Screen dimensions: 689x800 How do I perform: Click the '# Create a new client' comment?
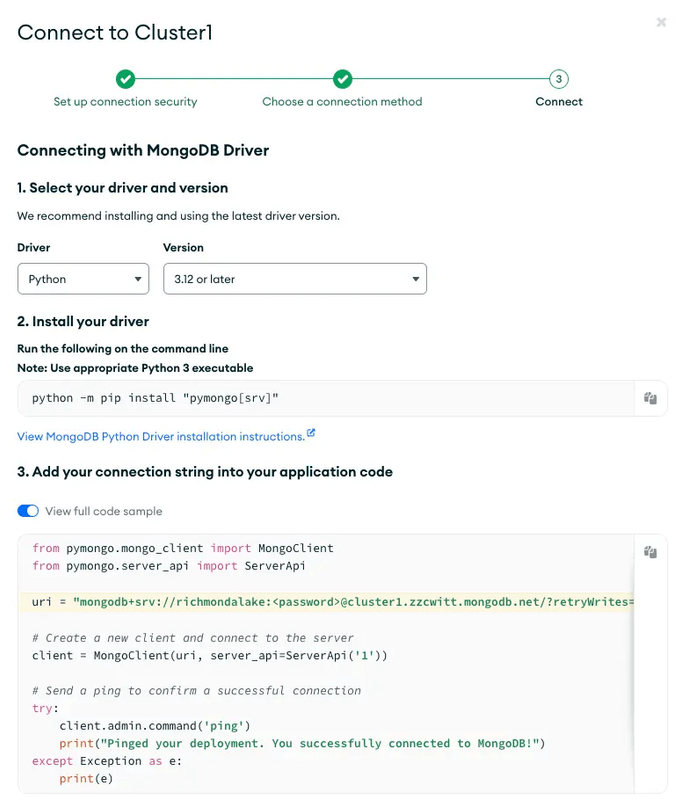click(192, 638)
